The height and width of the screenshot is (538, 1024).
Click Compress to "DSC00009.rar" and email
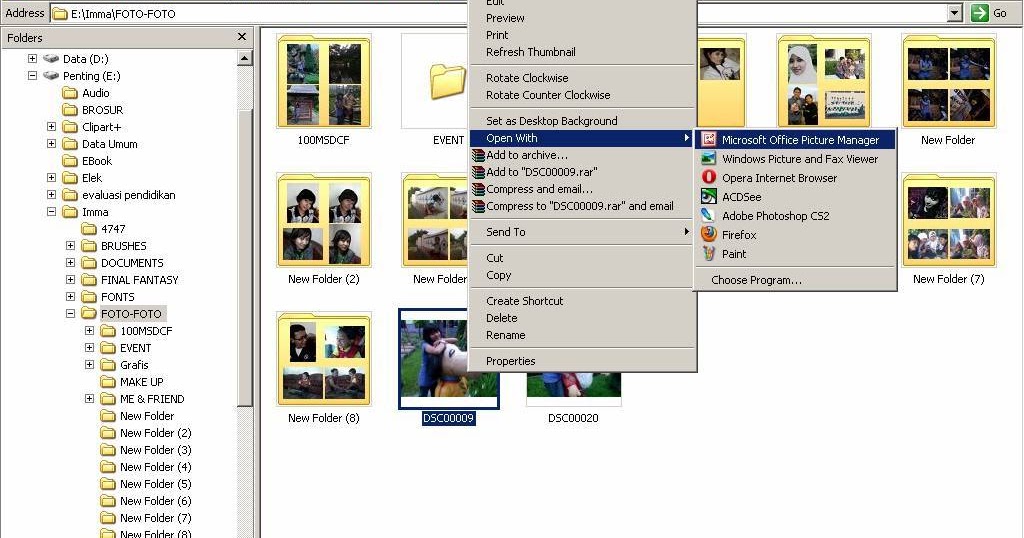pyautogui.click(x=581, y=206)
